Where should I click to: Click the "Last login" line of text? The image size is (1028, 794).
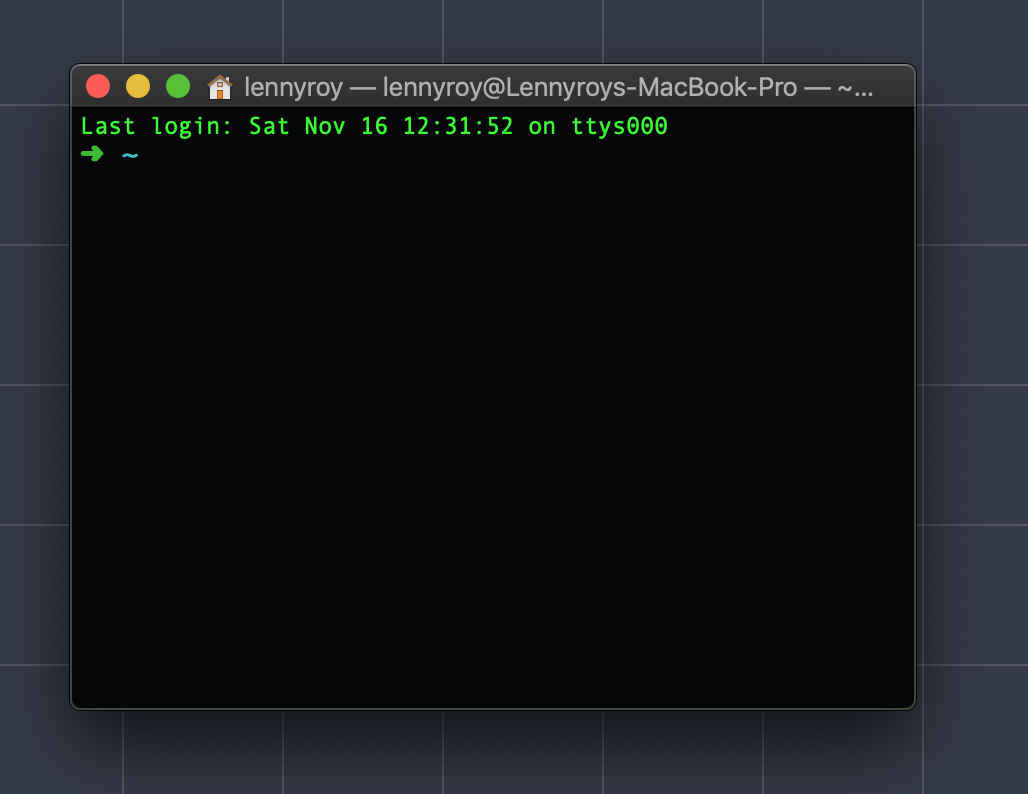[x=374, y=126]
